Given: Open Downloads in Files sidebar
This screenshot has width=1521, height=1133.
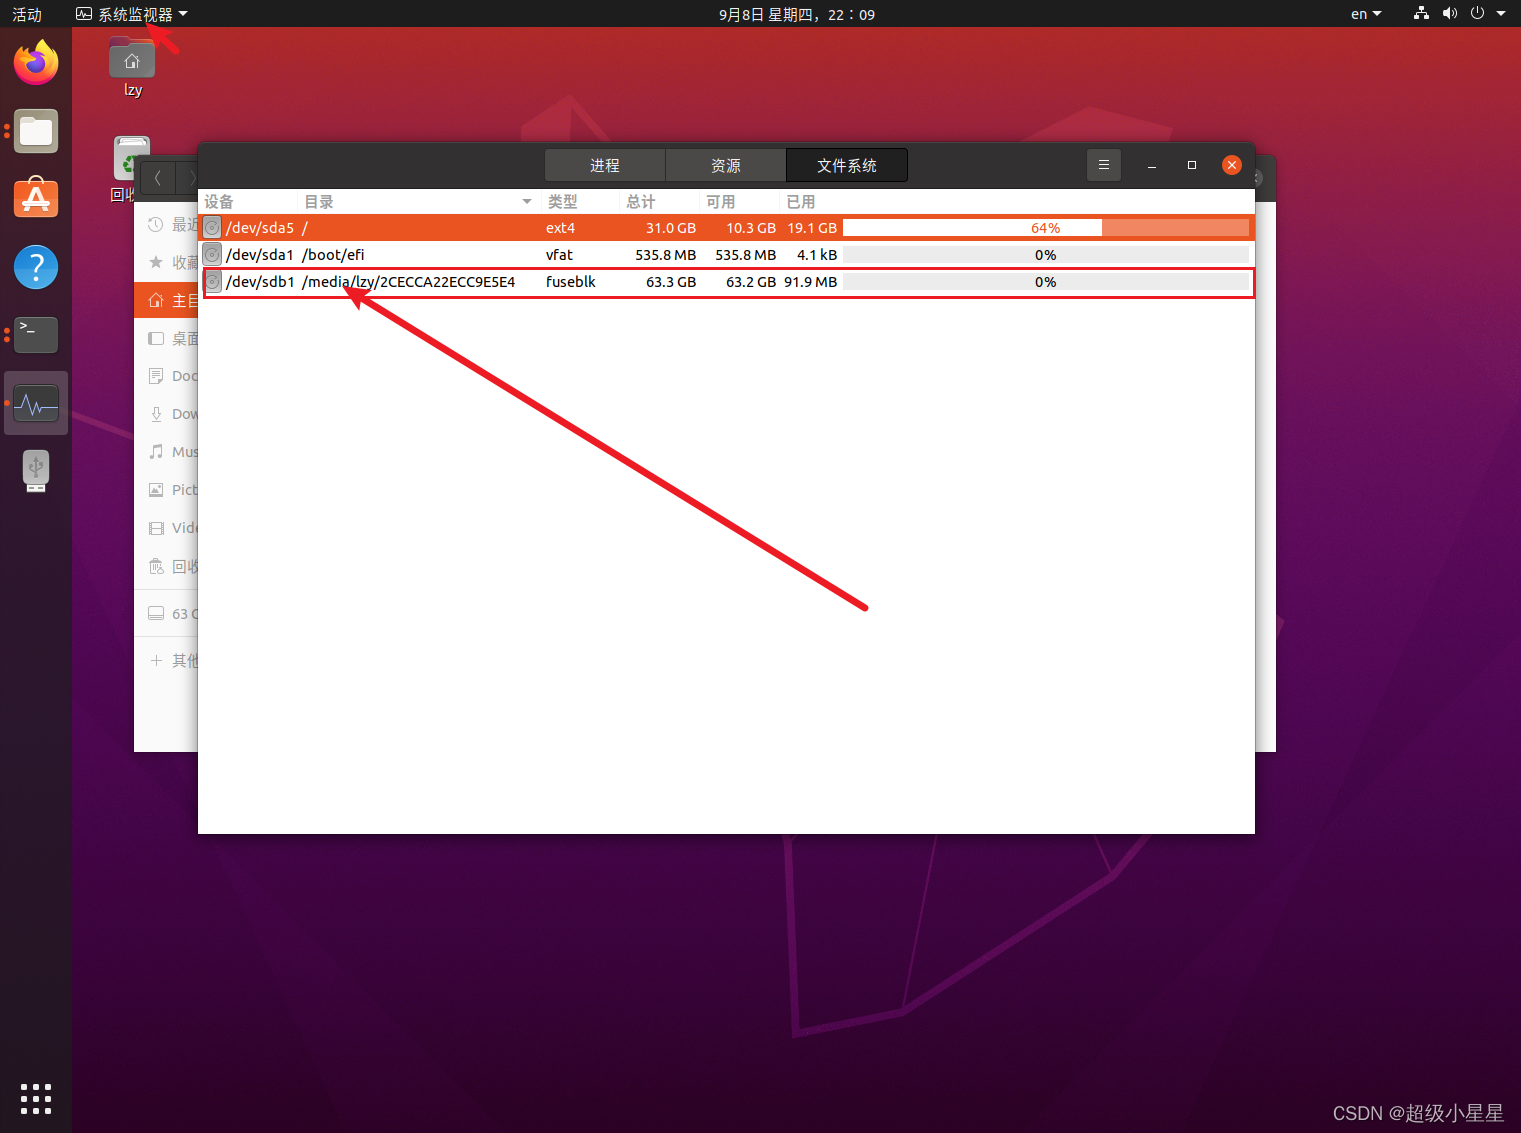Looking at the screenshot, I should (x=167, y=415).
